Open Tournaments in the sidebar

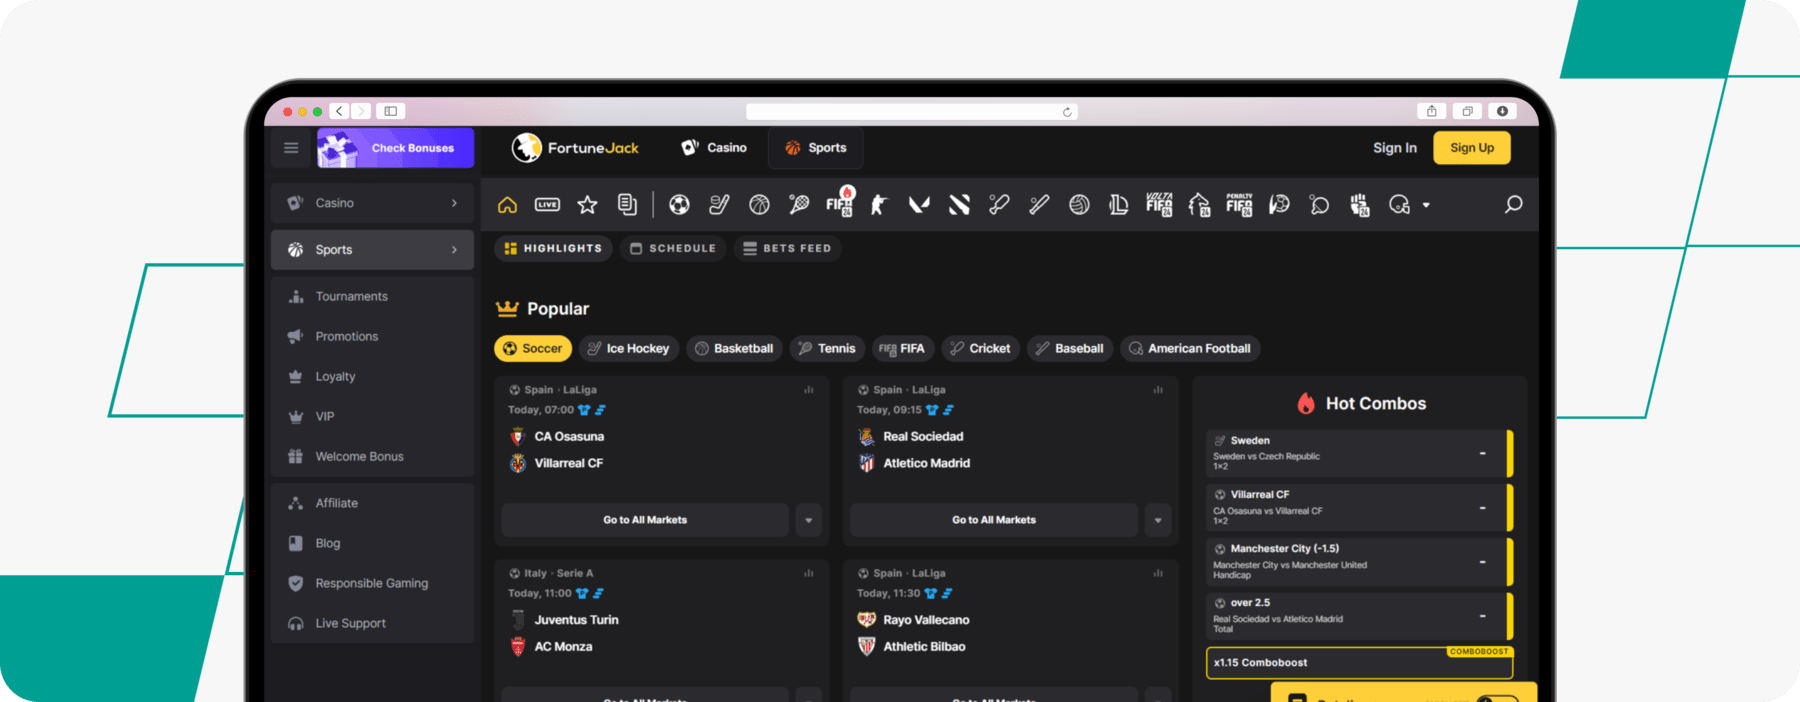coord(372,297)
